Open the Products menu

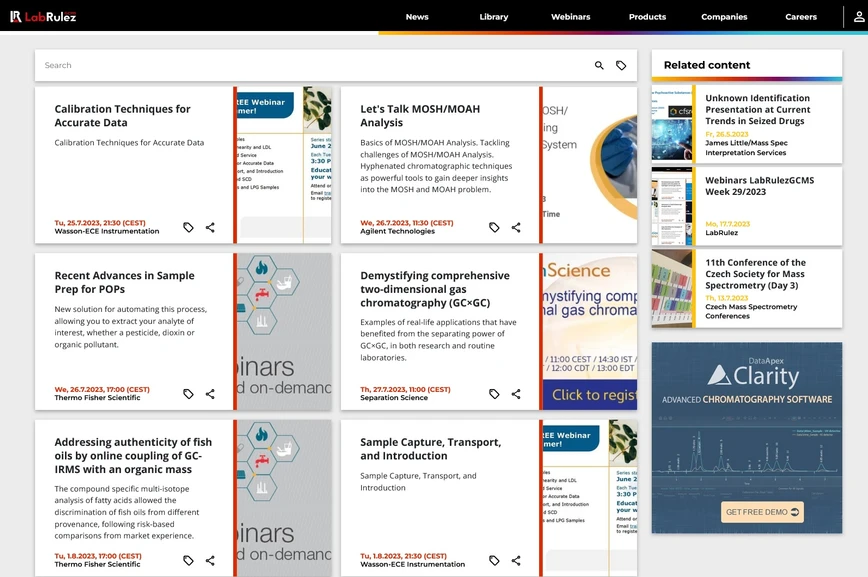647,17
